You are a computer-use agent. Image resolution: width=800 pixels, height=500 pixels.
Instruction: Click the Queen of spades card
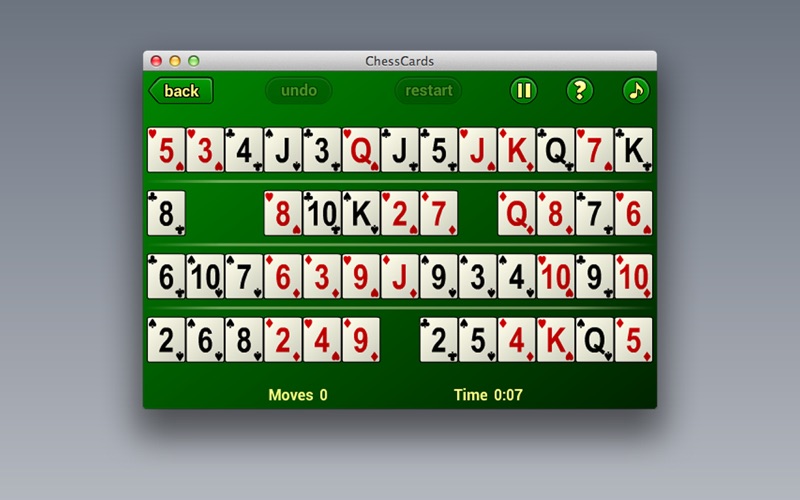[x=594, y=340]
